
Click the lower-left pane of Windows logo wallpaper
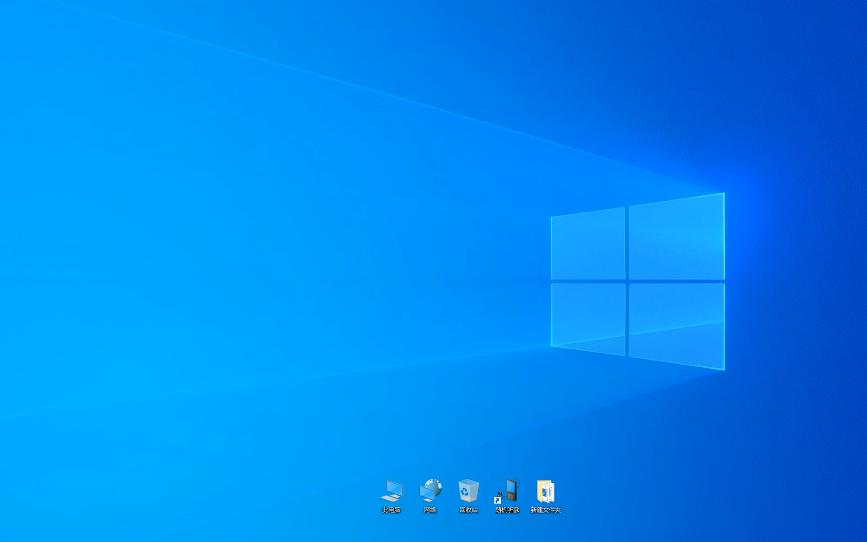[x=588, y=319]
